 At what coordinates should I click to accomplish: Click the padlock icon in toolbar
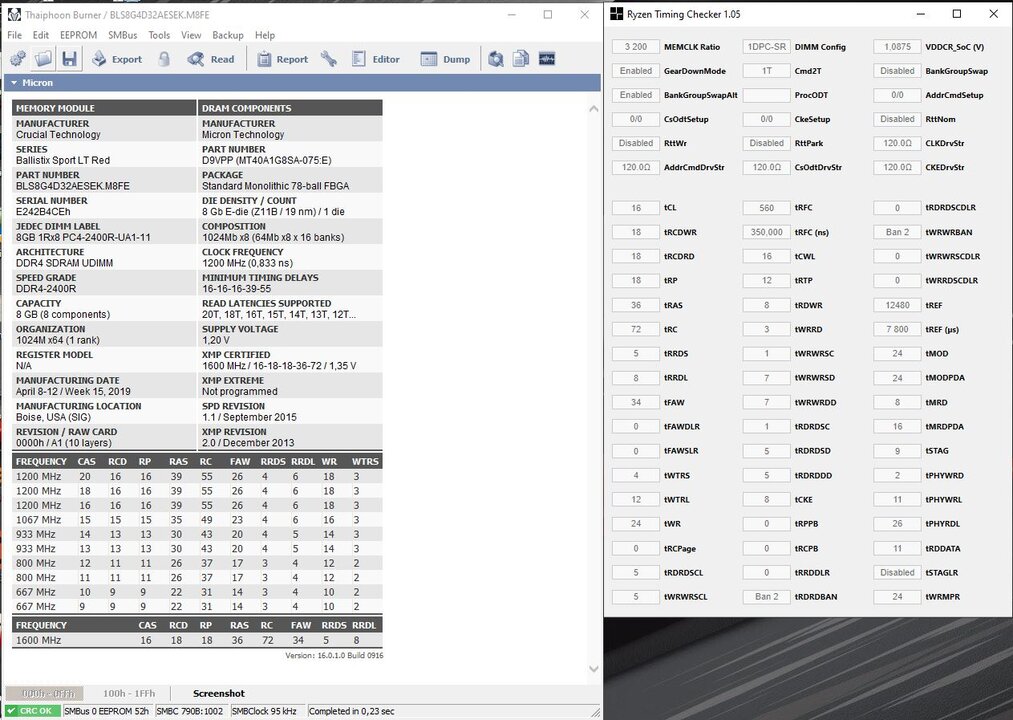[x=164, y=59]
